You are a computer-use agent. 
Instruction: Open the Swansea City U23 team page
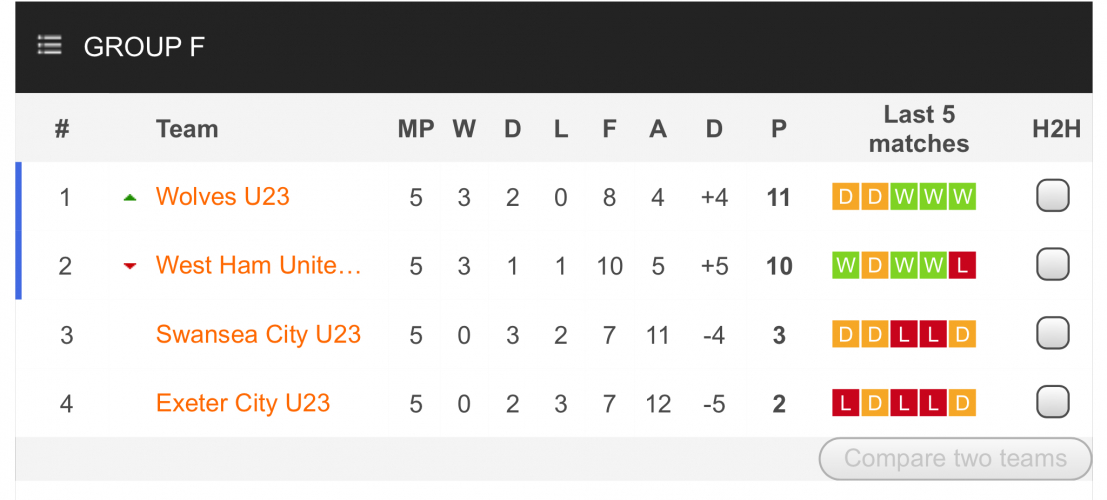pos(258,334)
